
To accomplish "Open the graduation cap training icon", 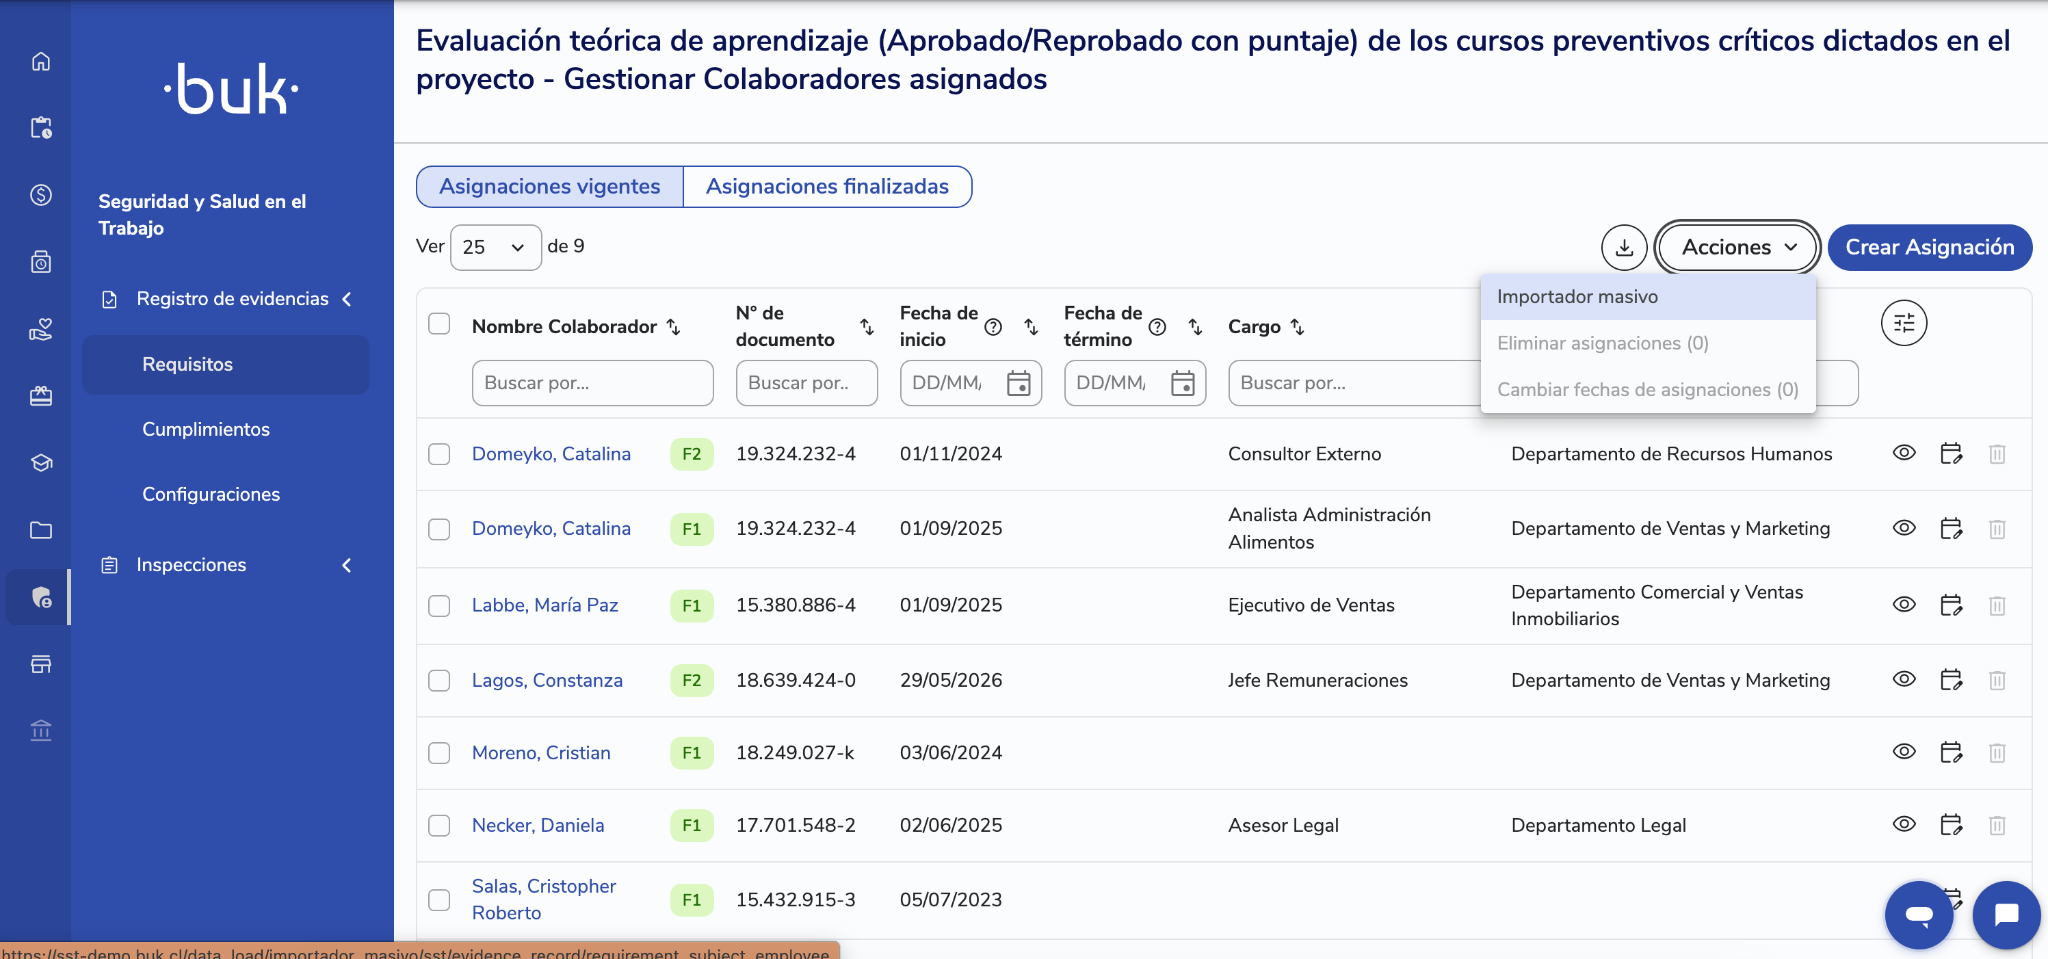I will pyautogui.click(x=41, y=463).
